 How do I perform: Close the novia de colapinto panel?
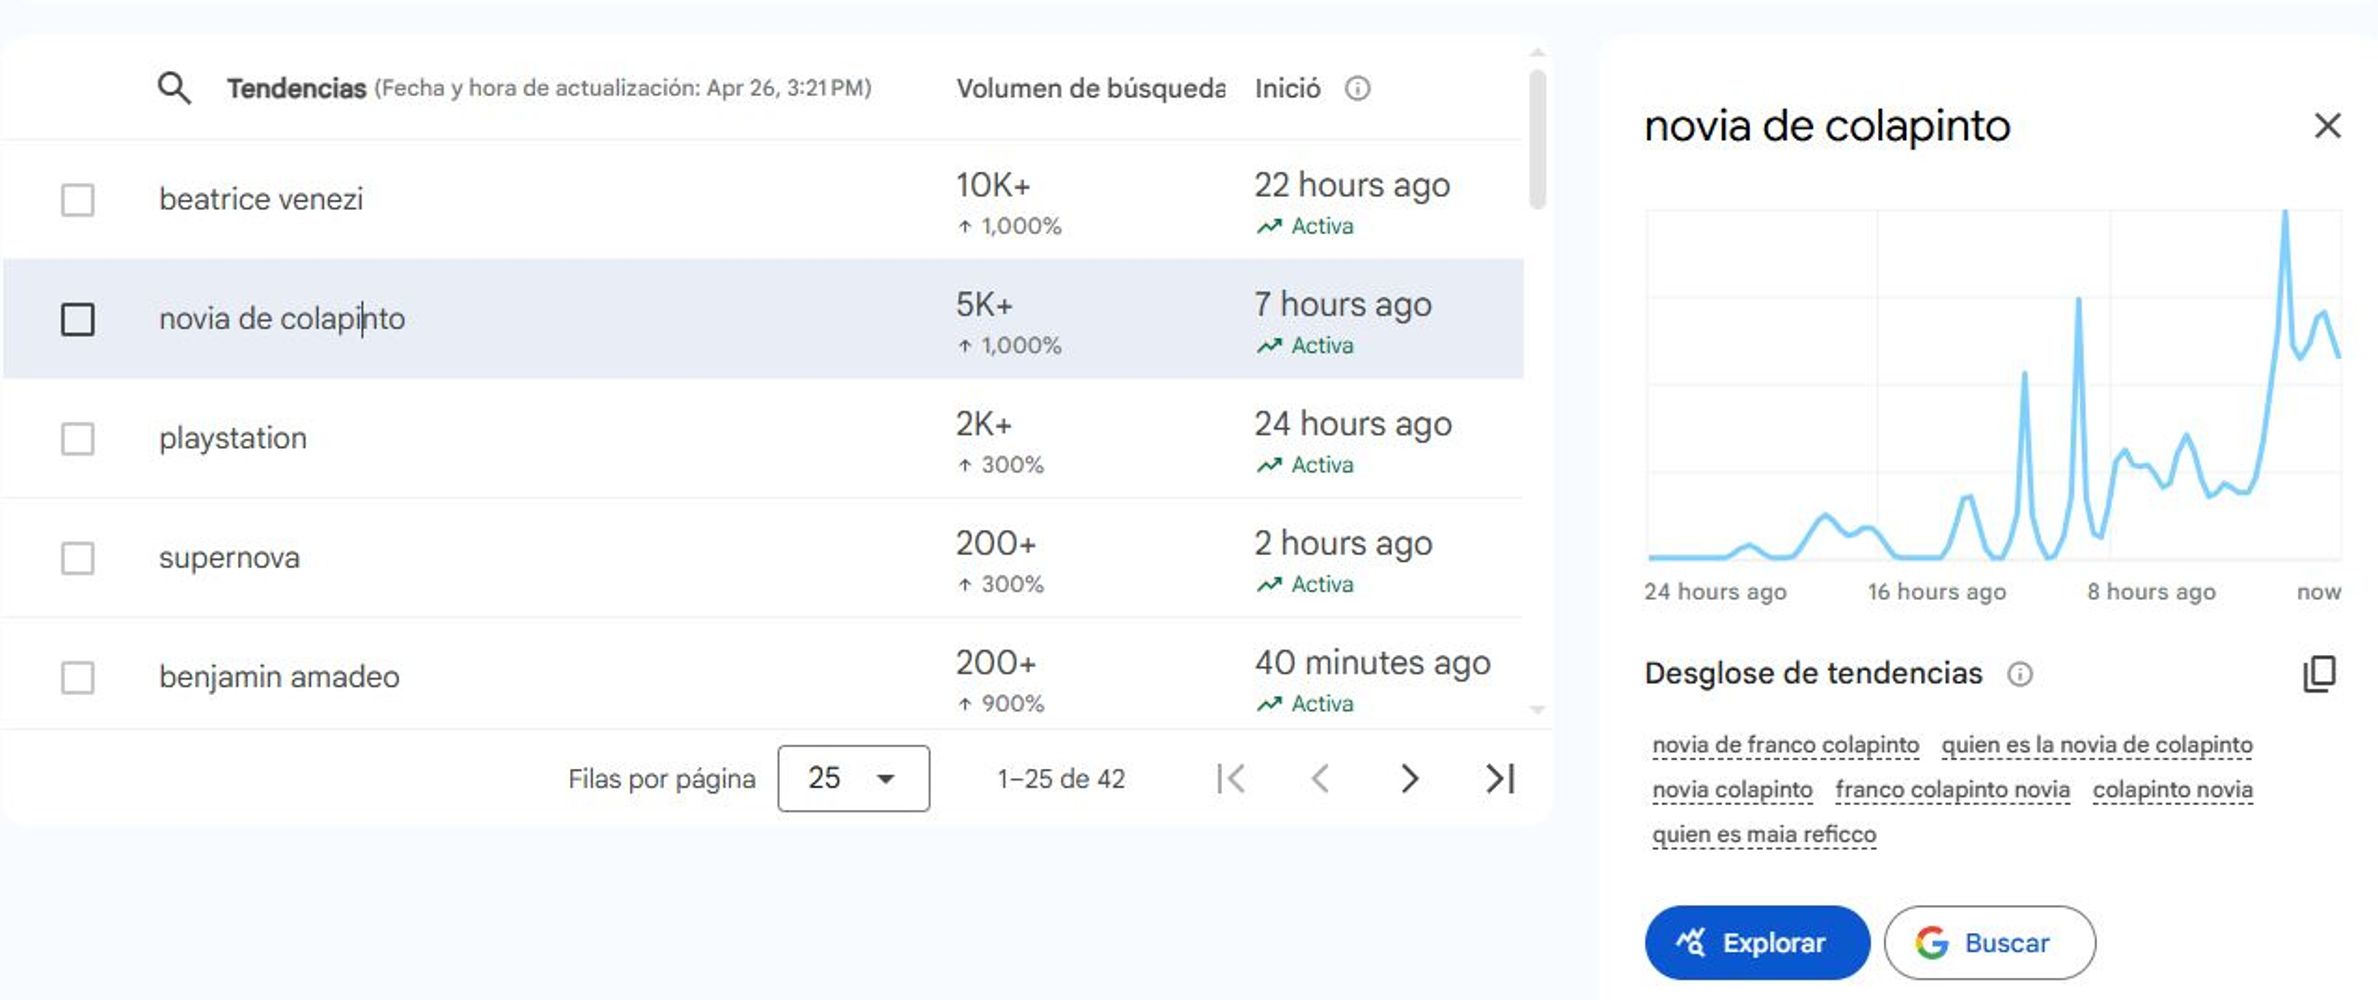coord(2327,126)
